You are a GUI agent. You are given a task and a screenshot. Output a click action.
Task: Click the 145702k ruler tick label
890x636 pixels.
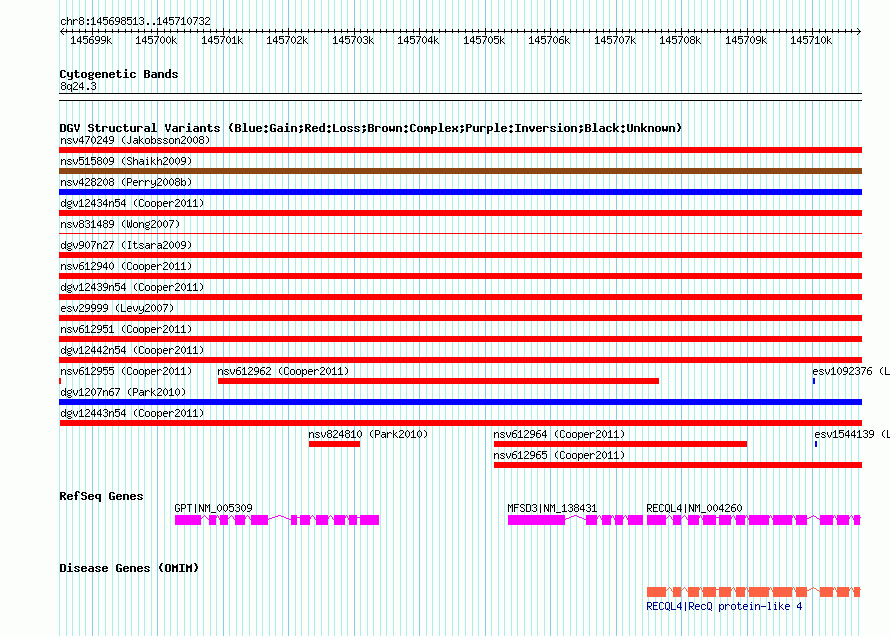[287, 40]
